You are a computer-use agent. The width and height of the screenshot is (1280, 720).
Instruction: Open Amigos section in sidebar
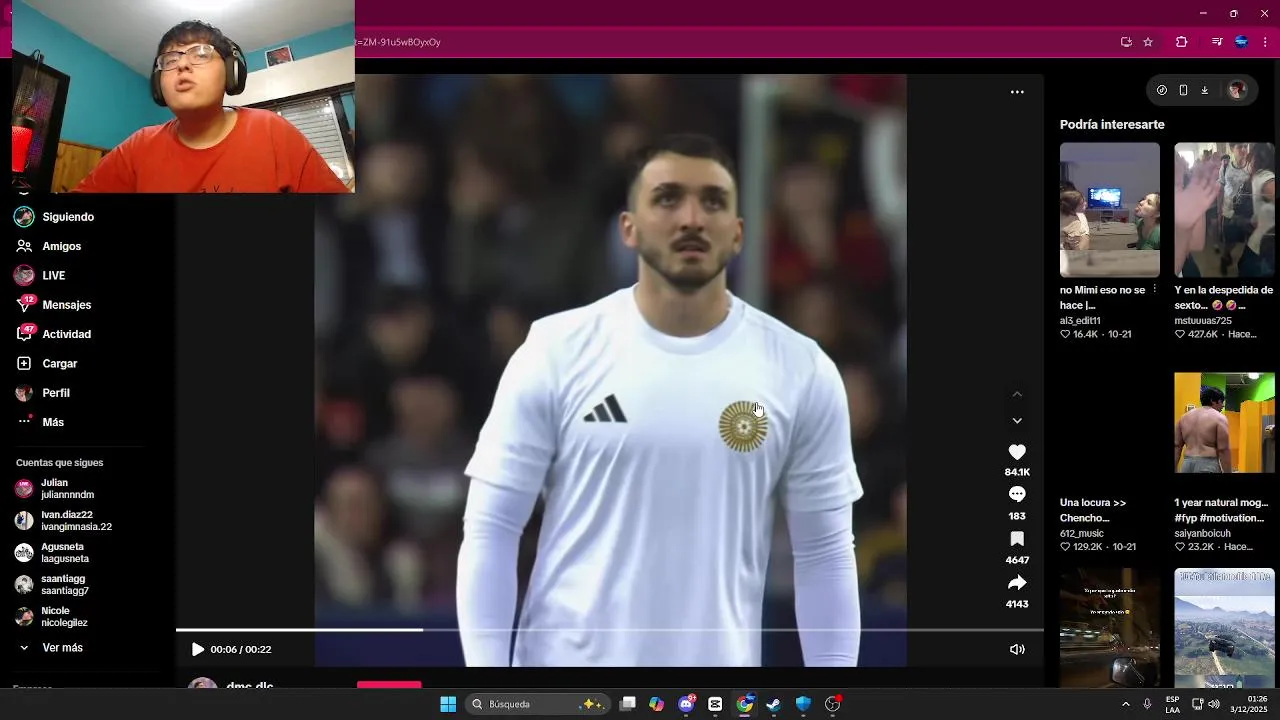pos(62,246)
